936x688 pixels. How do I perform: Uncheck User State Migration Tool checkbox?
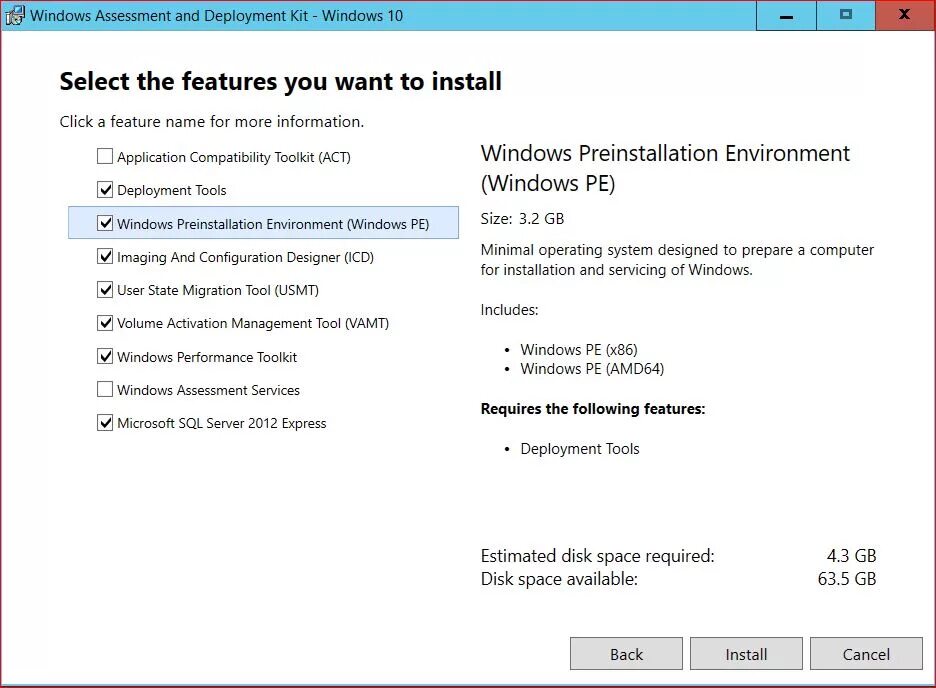tap(104, 289)
